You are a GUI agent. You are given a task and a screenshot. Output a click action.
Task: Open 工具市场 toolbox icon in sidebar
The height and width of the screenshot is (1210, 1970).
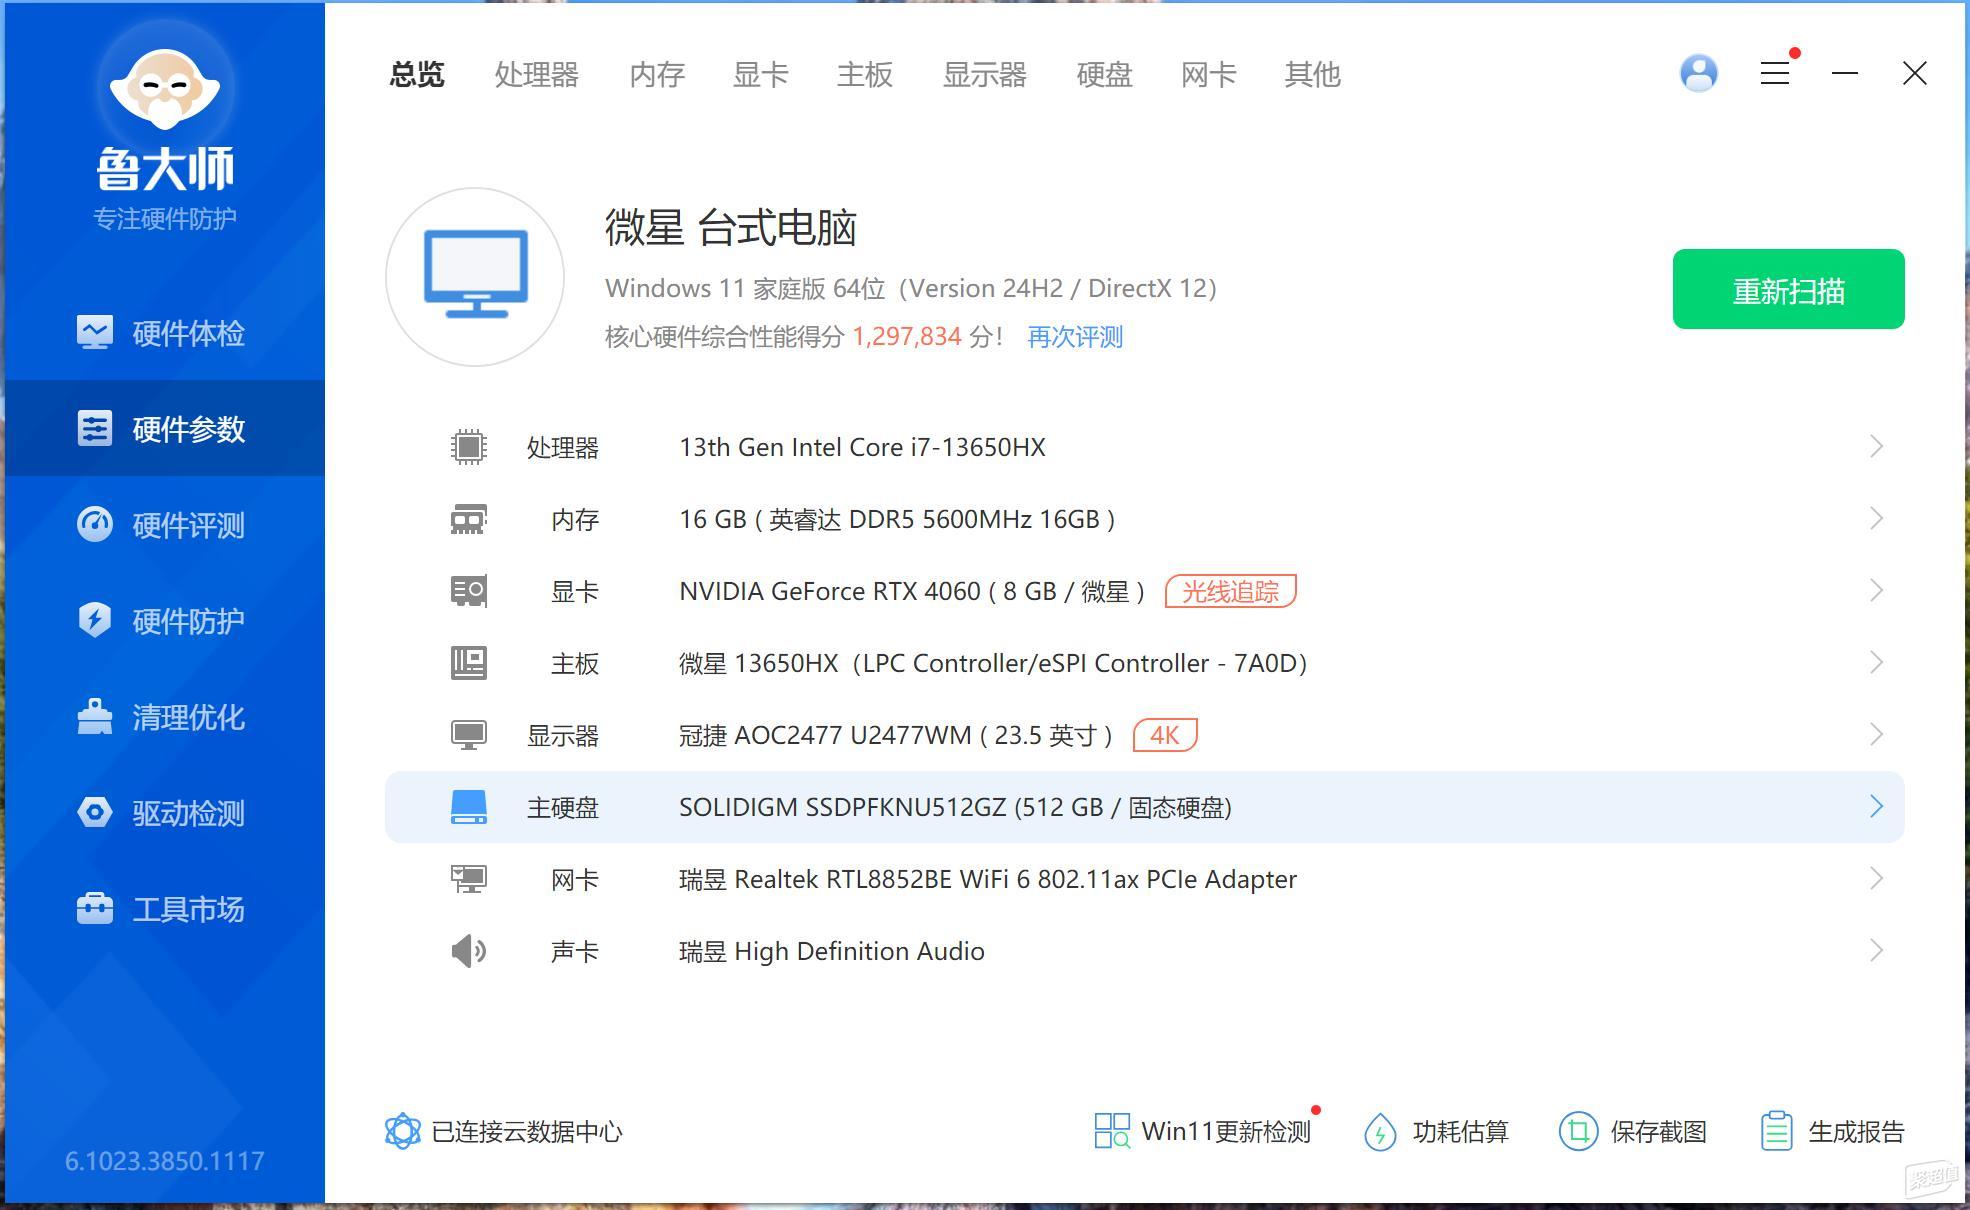click(x=95, y=909)
